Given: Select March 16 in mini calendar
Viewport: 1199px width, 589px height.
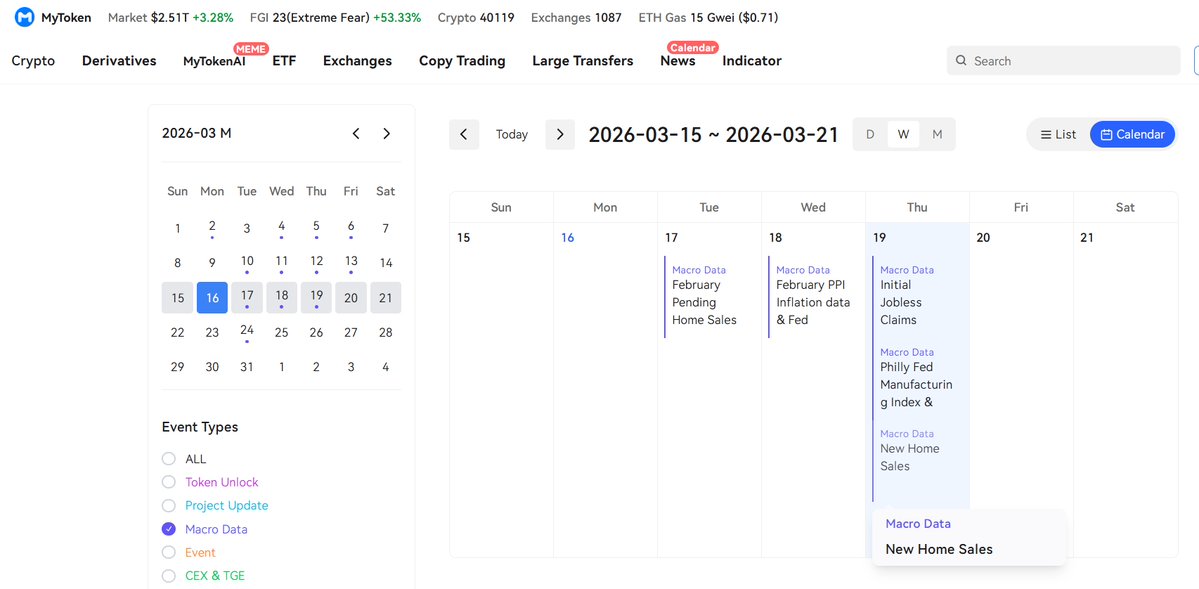Looking at the screenshot, I should click(x=212, y=298).
